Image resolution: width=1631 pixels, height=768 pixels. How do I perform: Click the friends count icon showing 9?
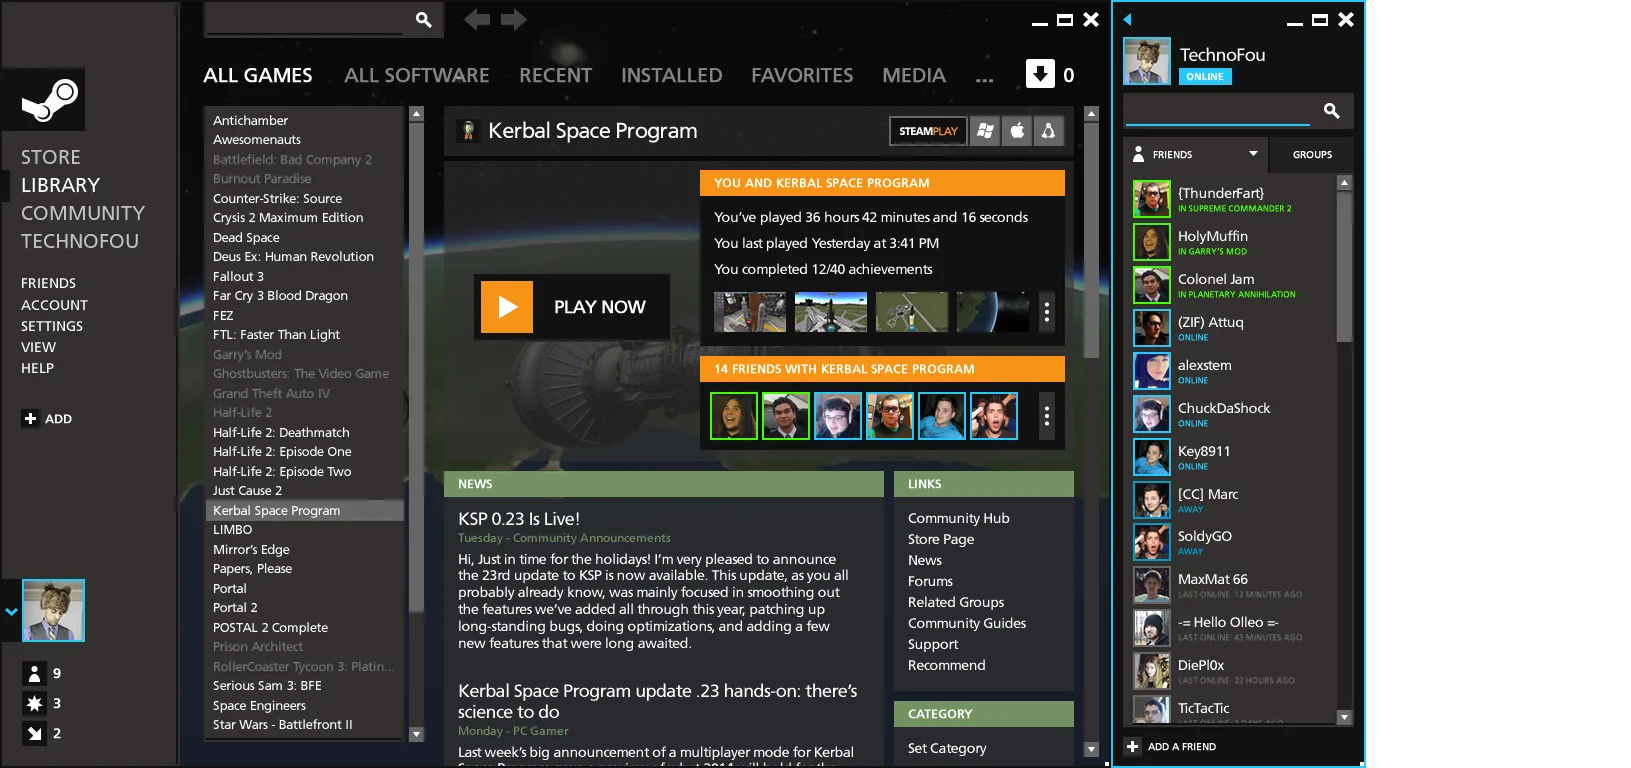pyautogui.click(x=34, y=674)
